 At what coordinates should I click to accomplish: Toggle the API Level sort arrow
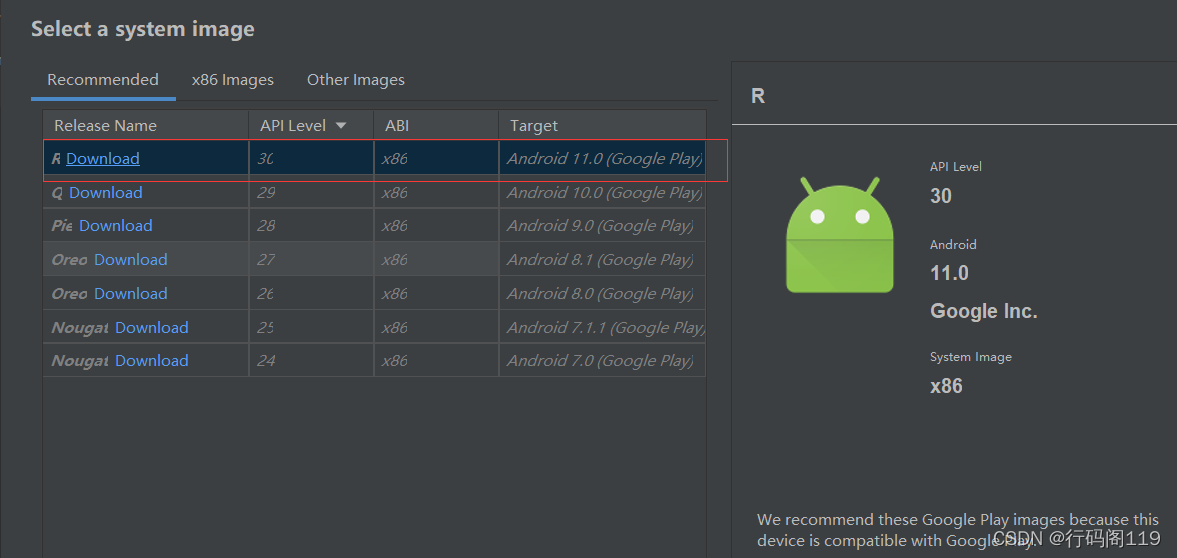click(x=341, y=125)
